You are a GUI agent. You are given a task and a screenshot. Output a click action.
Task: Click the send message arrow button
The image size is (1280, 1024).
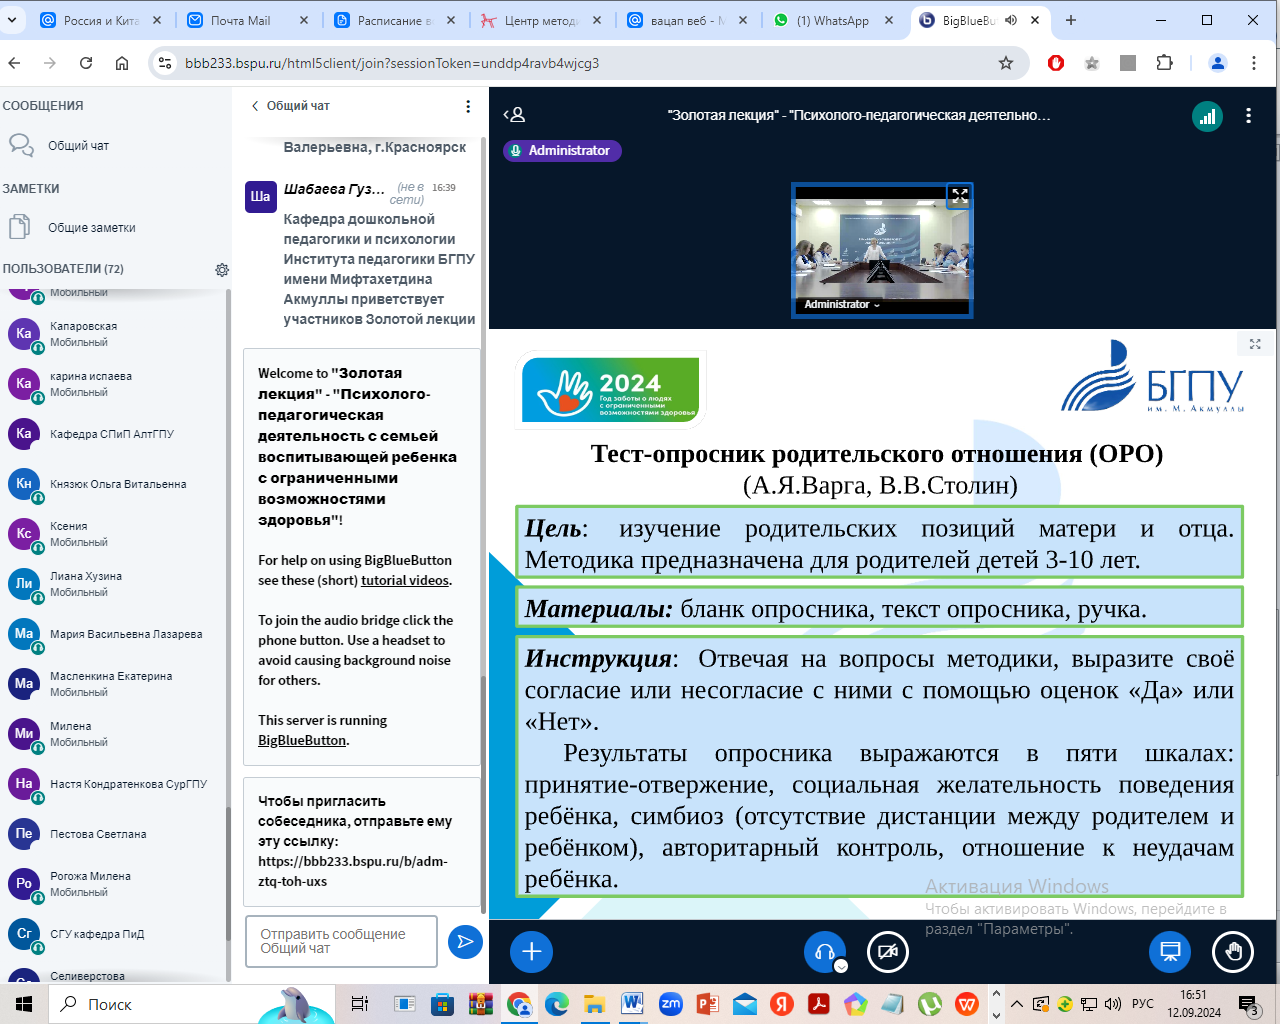pos(465,941)
